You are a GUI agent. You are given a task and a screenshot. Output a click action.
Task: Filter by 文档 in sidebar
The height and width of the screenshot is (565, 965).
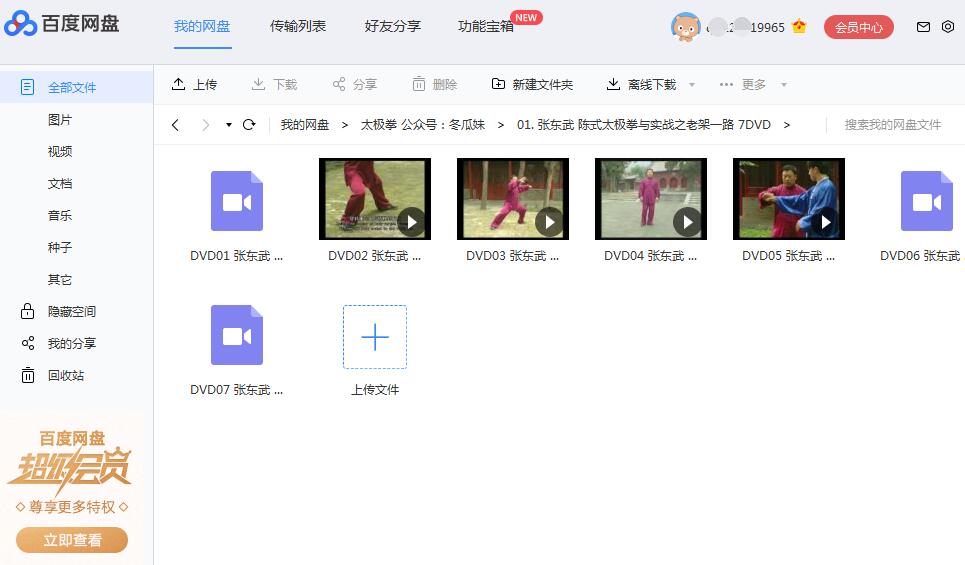60,183
